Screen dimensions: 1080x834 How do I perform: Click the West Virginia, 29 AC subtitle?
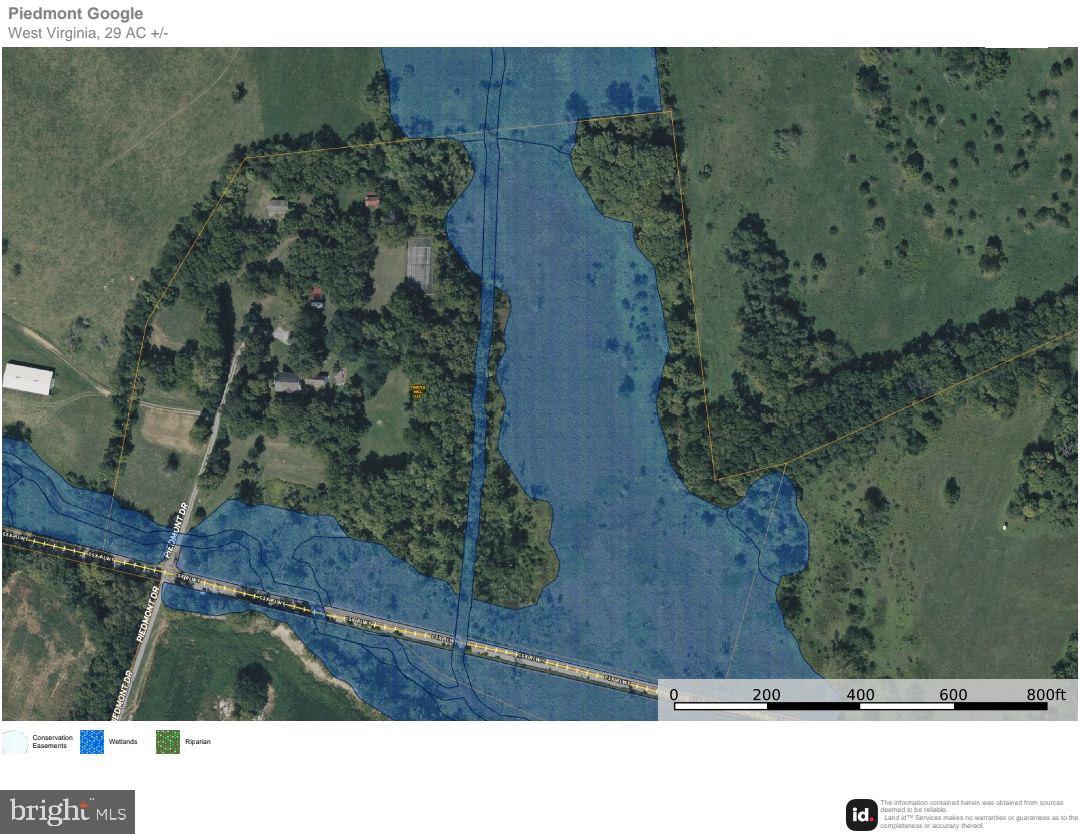click(x=88, y=33)
